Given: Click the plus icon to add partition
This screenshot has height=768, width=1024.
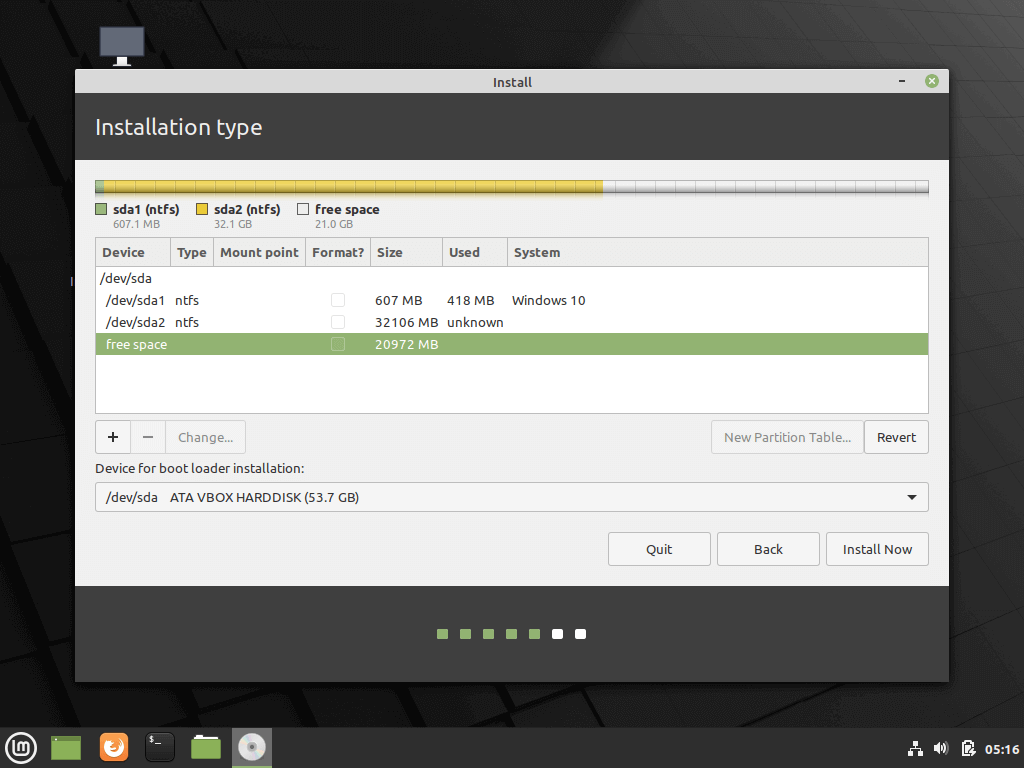Looking at the screenshot, I should coord(113,437).
